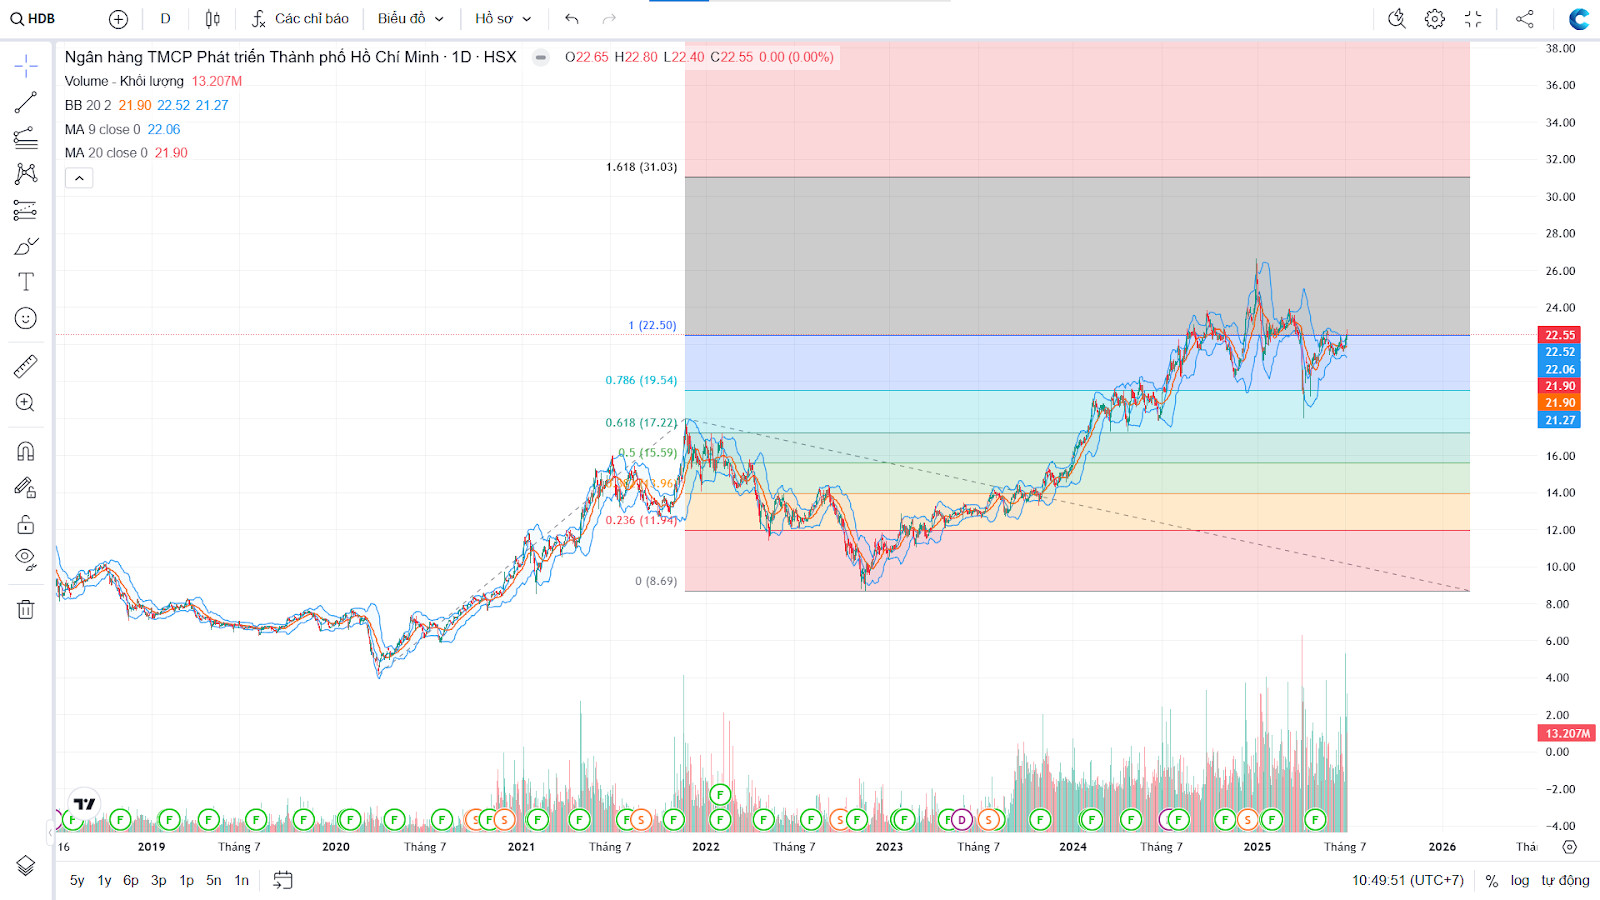Redo the last chart action

(x=609, y=19)
